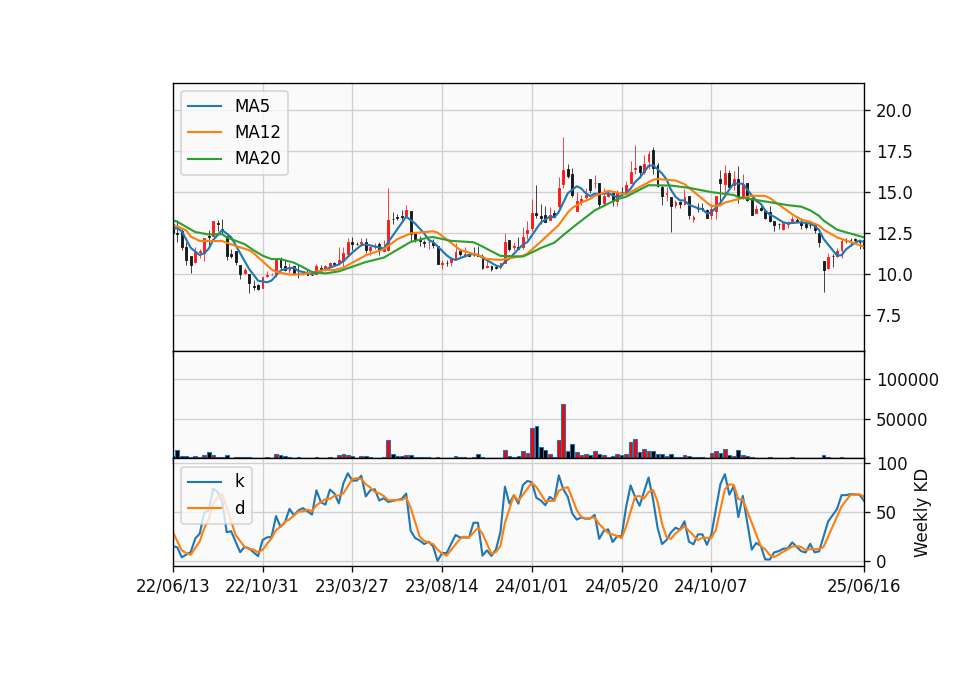
Task: Click the MA20 legend label
Action: pos(257,158)
